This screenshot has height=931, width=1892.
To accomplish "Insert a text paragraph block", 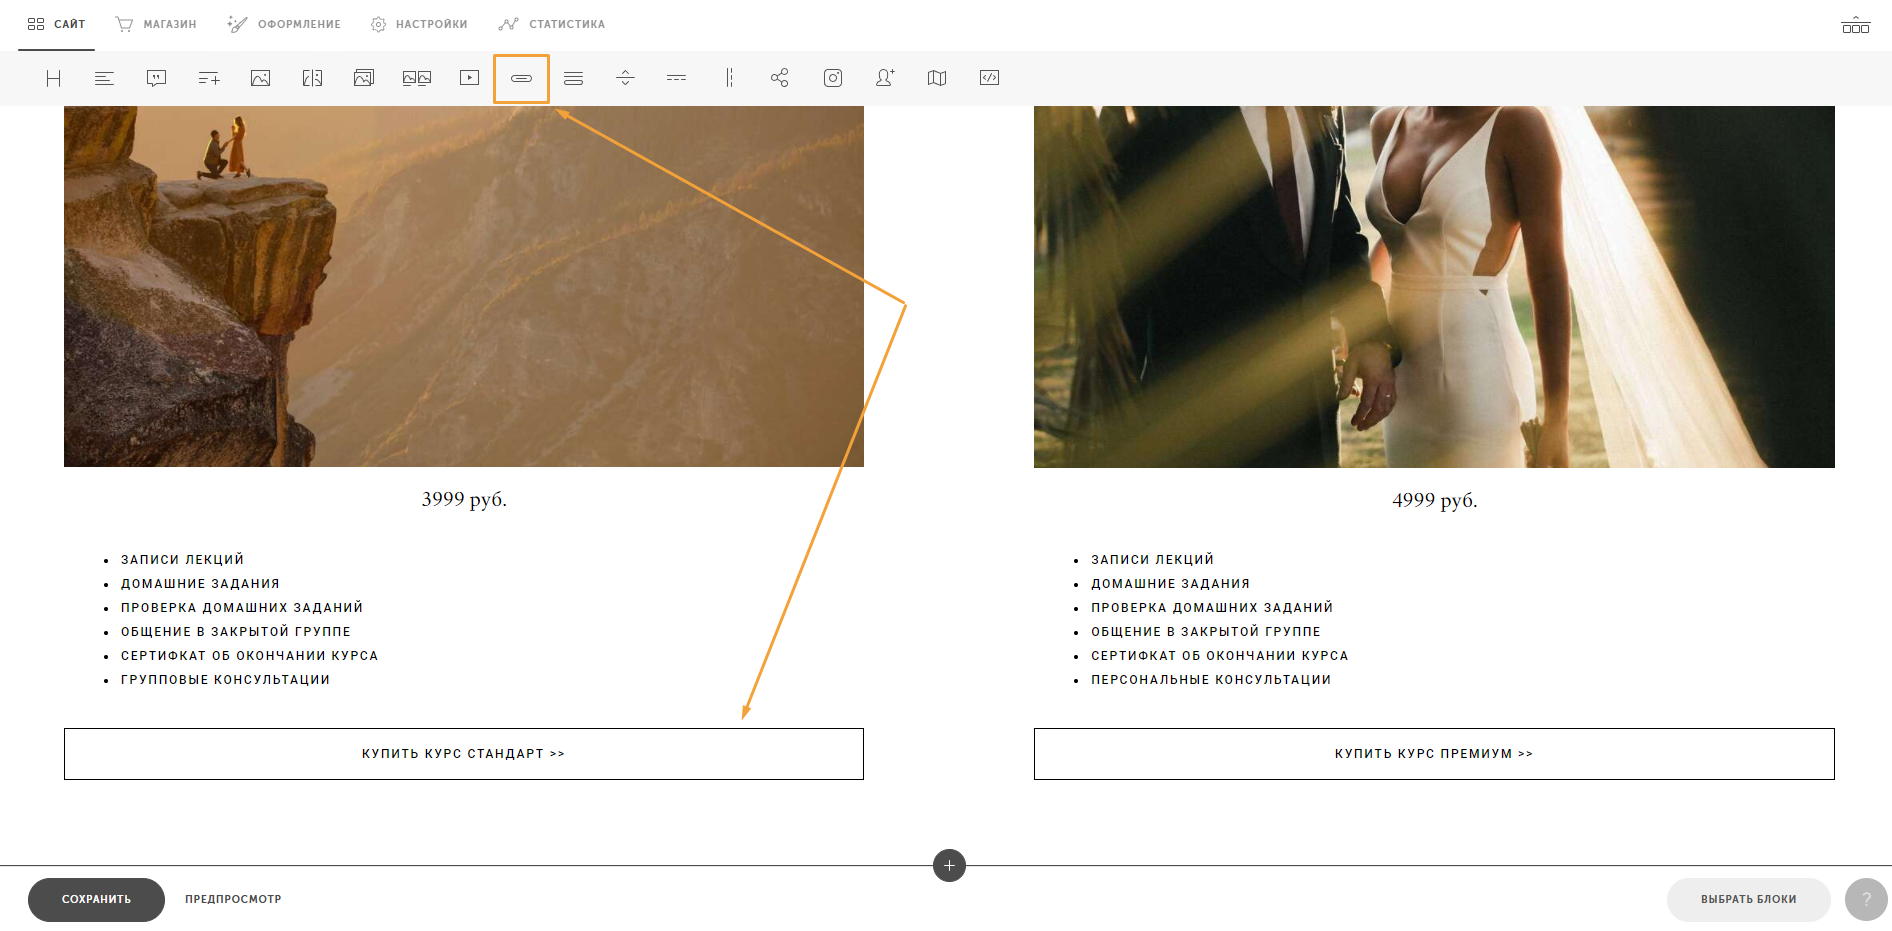I will tap(104, 78).
